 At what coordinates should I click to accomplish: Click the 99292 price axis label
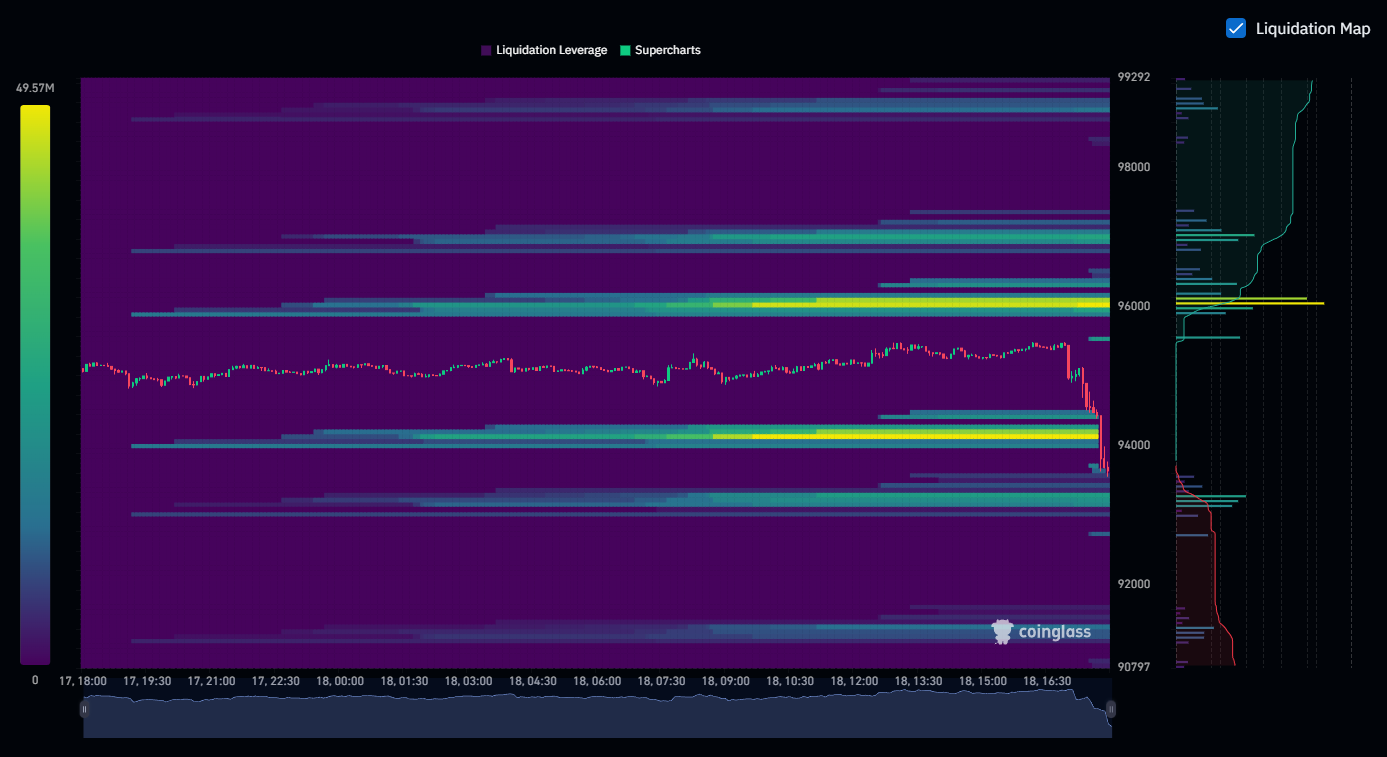[1133, 76]
